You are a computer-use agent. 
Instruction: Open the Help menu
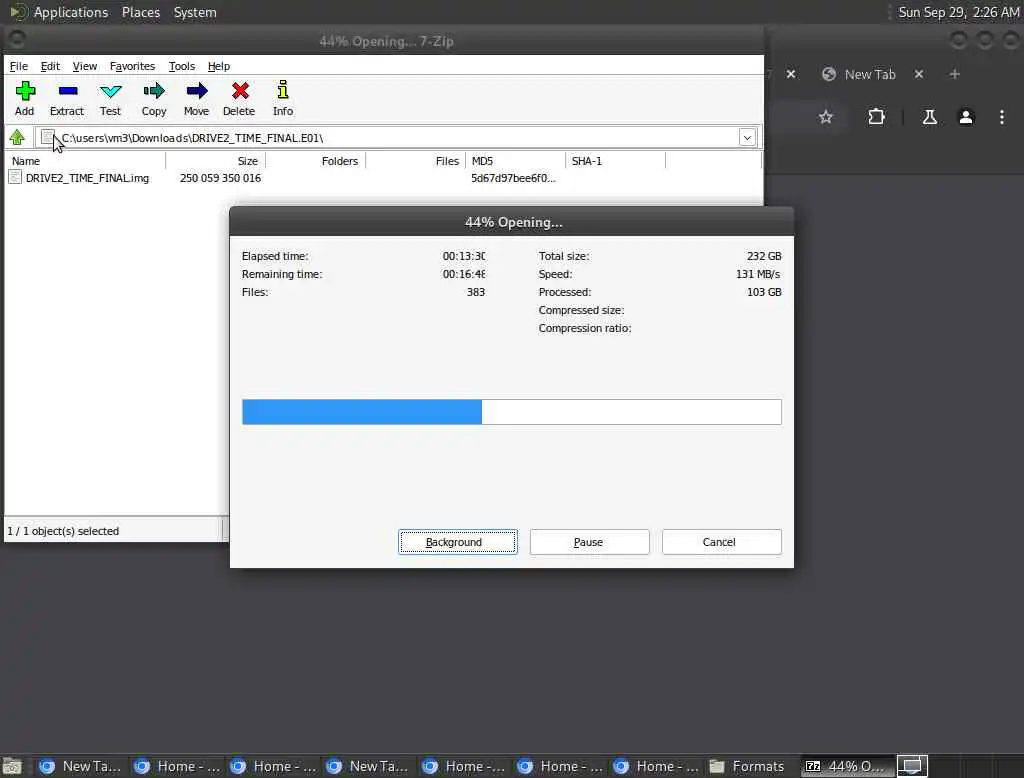[219, 66]
